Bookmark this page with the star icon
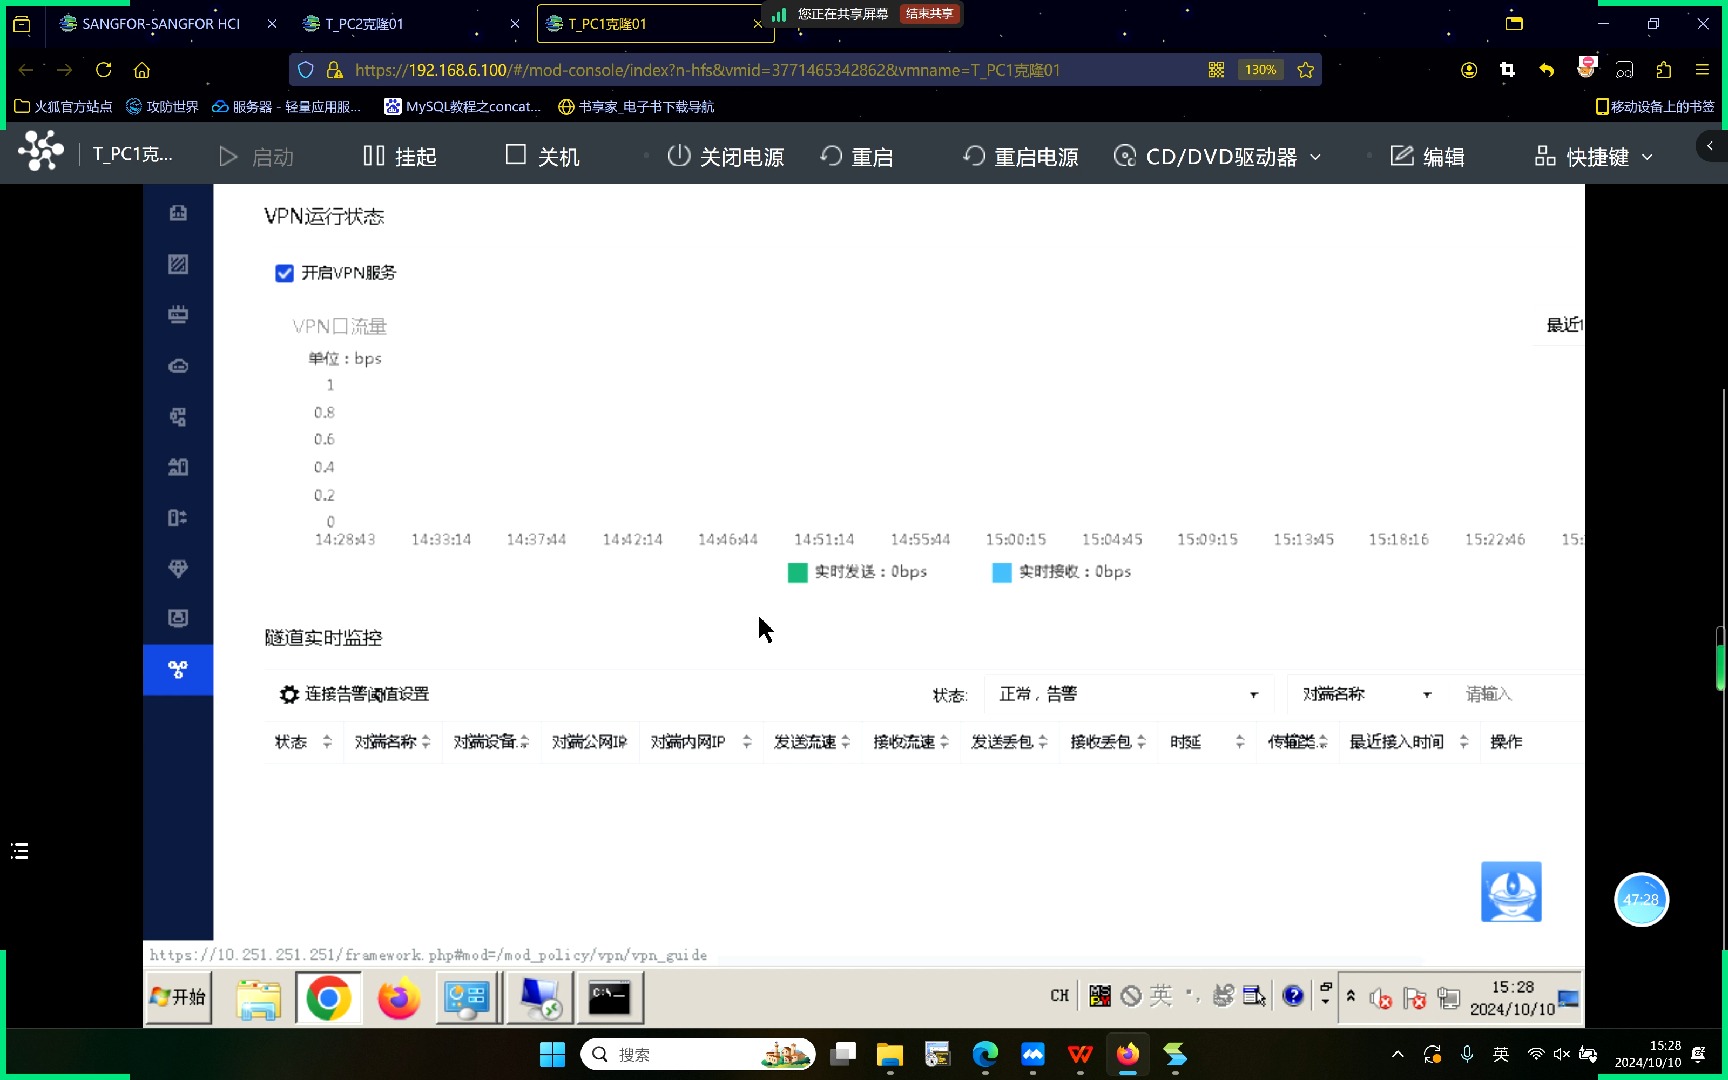 pyautogui.click(x=1305, y=70)
